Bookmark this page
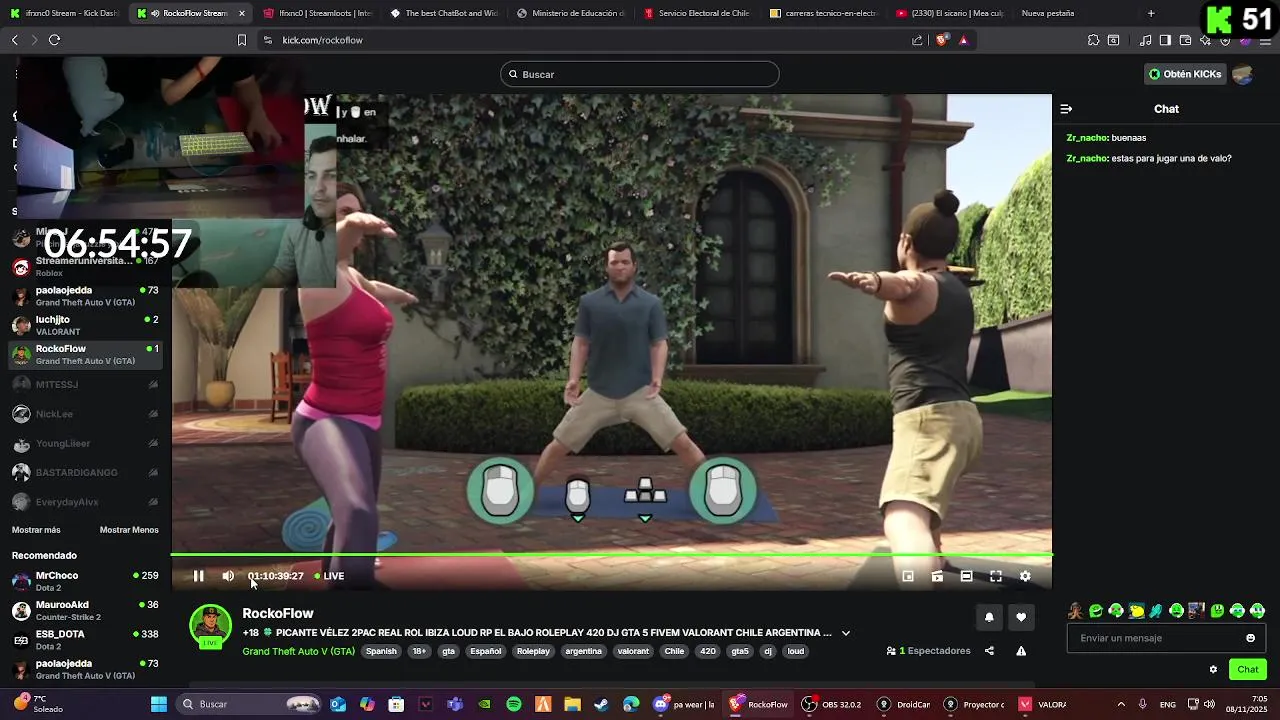This screenshot has width=1280, height=720. point(241,40)
